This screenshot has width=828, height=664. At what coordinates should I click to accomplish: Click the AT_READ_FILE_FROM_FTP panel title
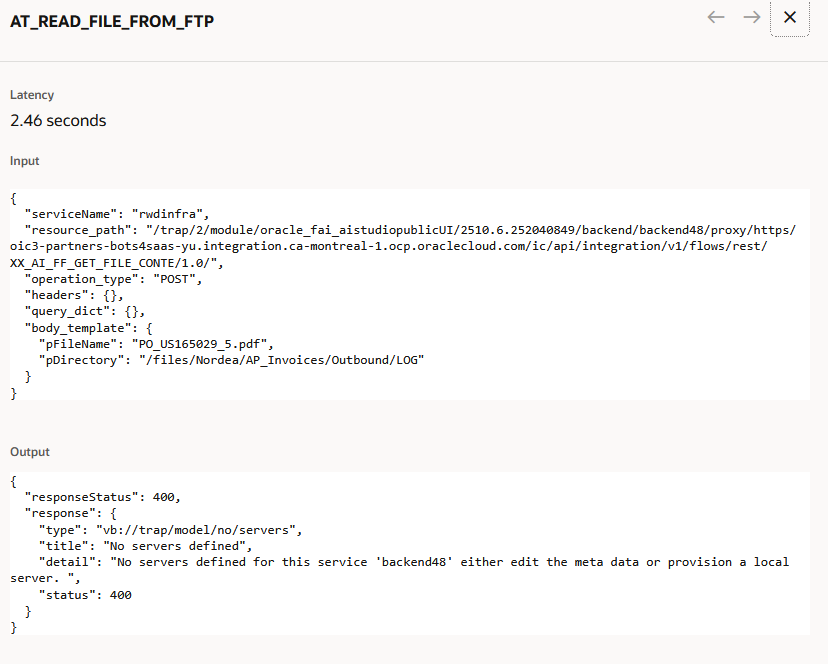coord(112,22)
